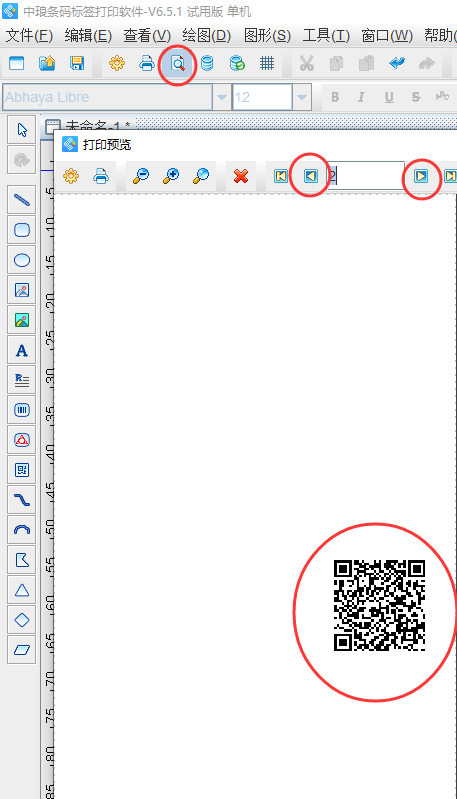Screen dimensions: 457x799
Task: Select the straight line drawing tool
Action: (21, 200)
